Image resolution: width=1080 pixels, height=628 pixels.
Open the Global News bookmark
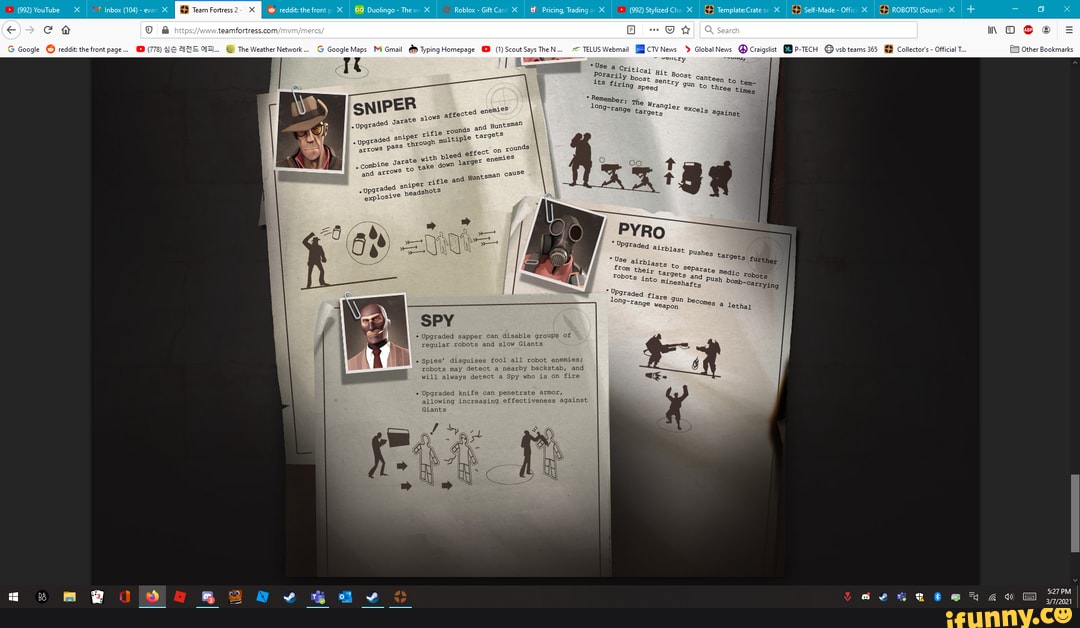(x=707, y=49)
